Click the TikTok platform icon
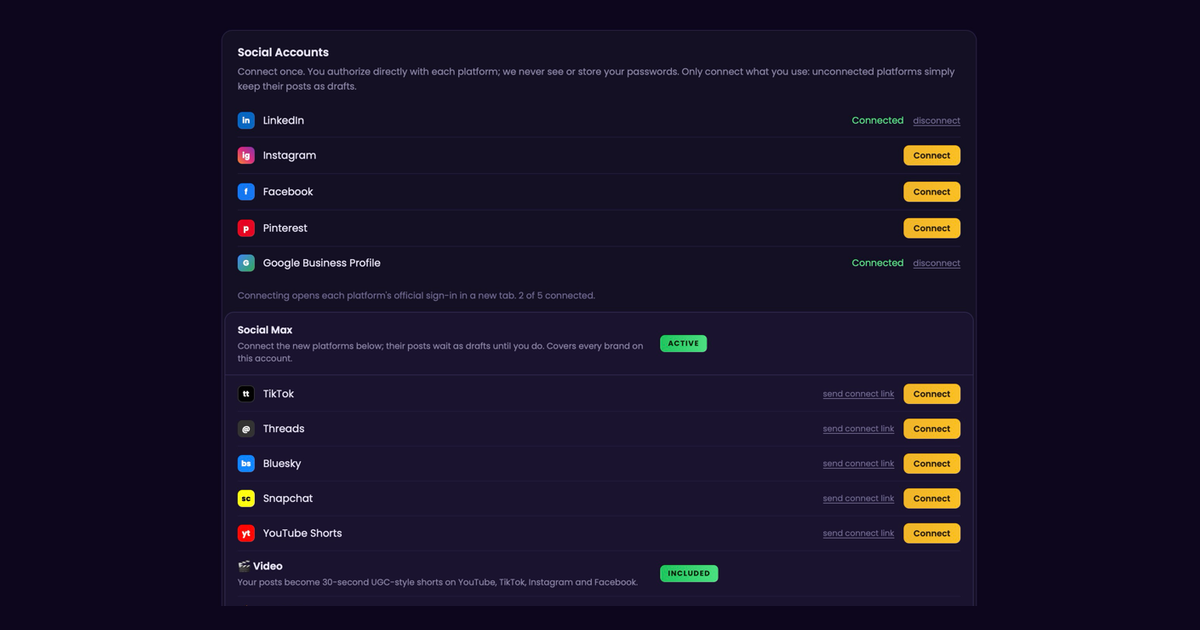Image resolution: width=1200 pixels, height=630 pixels. click(x=246, y=394)
